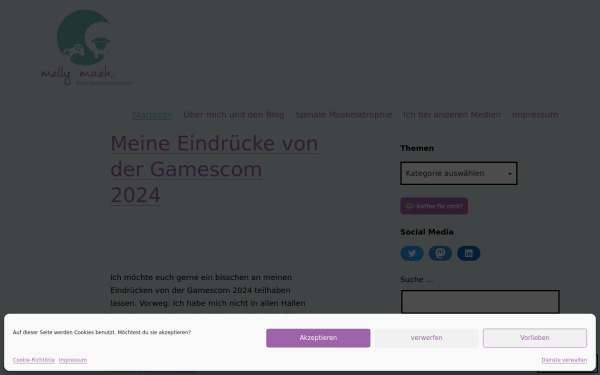Click the melly maeh sheep logo
The width and height of the screenshot is (600, 375).
pos(86,47)
